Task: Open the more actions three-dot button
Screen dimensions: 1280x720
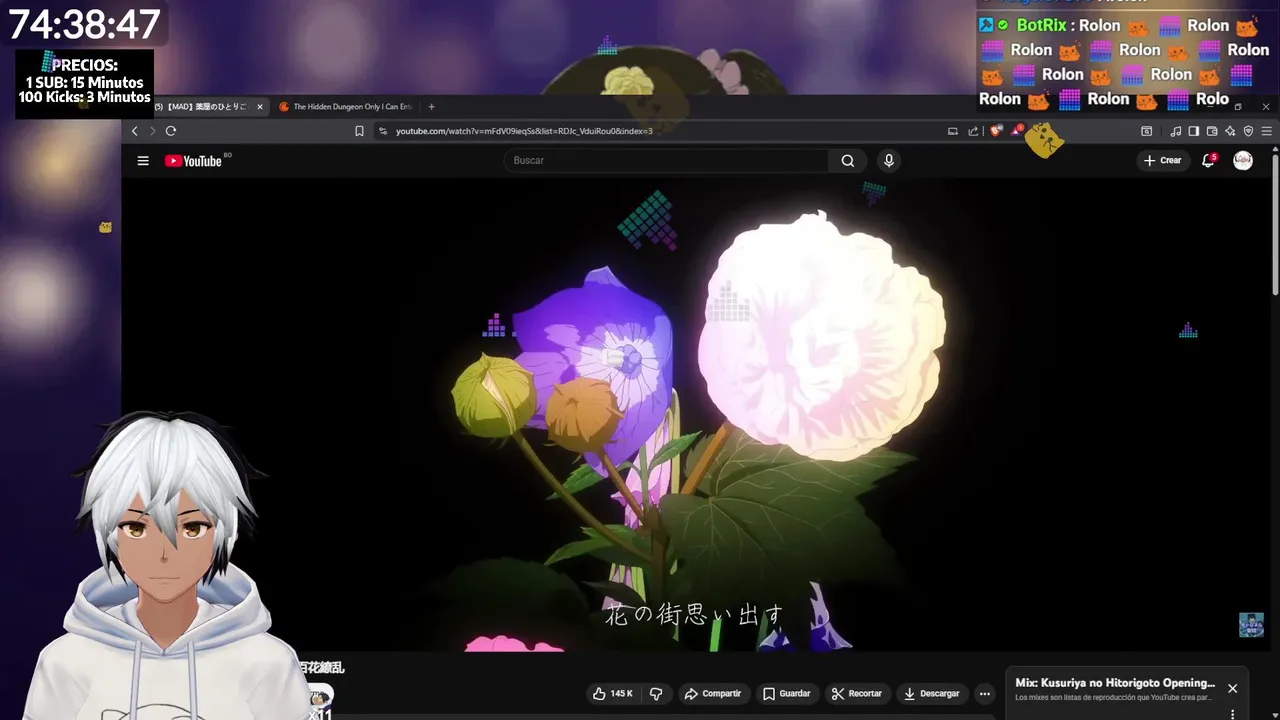Action: 984,693
